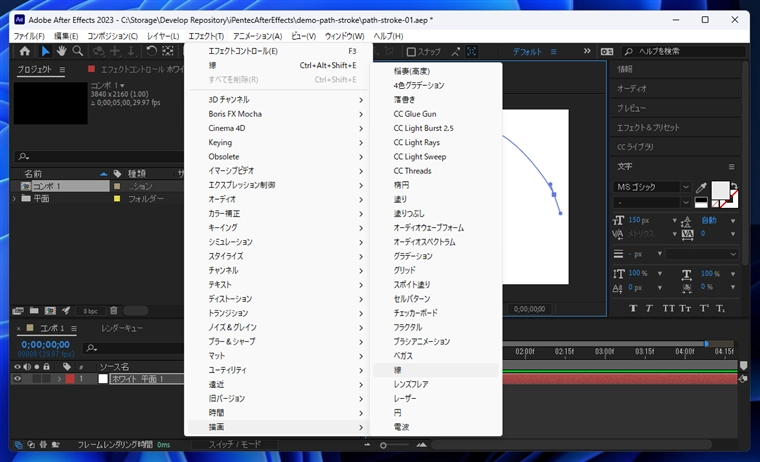Click the project panel search field
This screenshot has height=462, width=760.
(x=99, y=157)
